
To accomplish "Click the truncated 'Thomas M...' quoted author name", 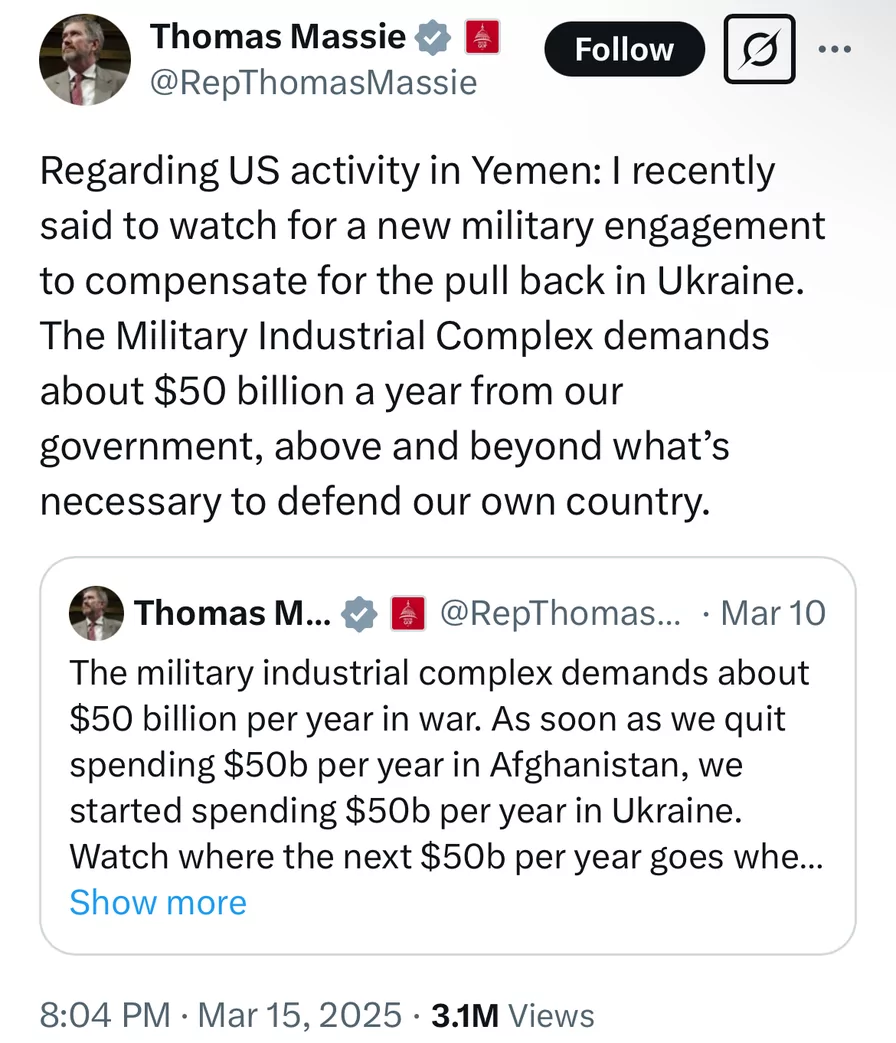I will [x=232, y=613].
